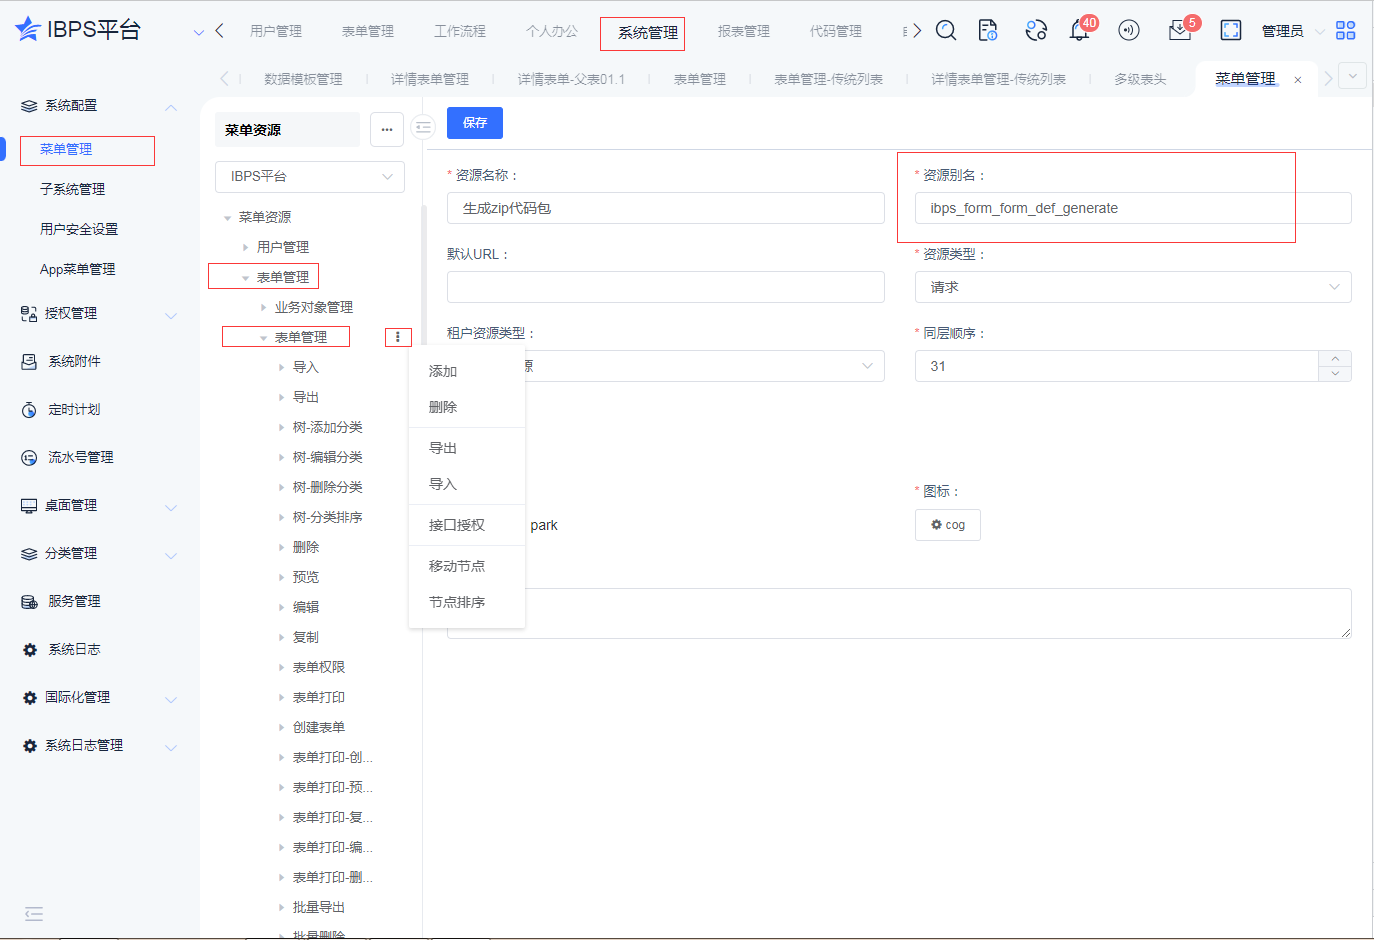Choose 接口授权 in the context menu
Image resolution: width=1374 pixels, height=940 pixels.
point(457,525)
